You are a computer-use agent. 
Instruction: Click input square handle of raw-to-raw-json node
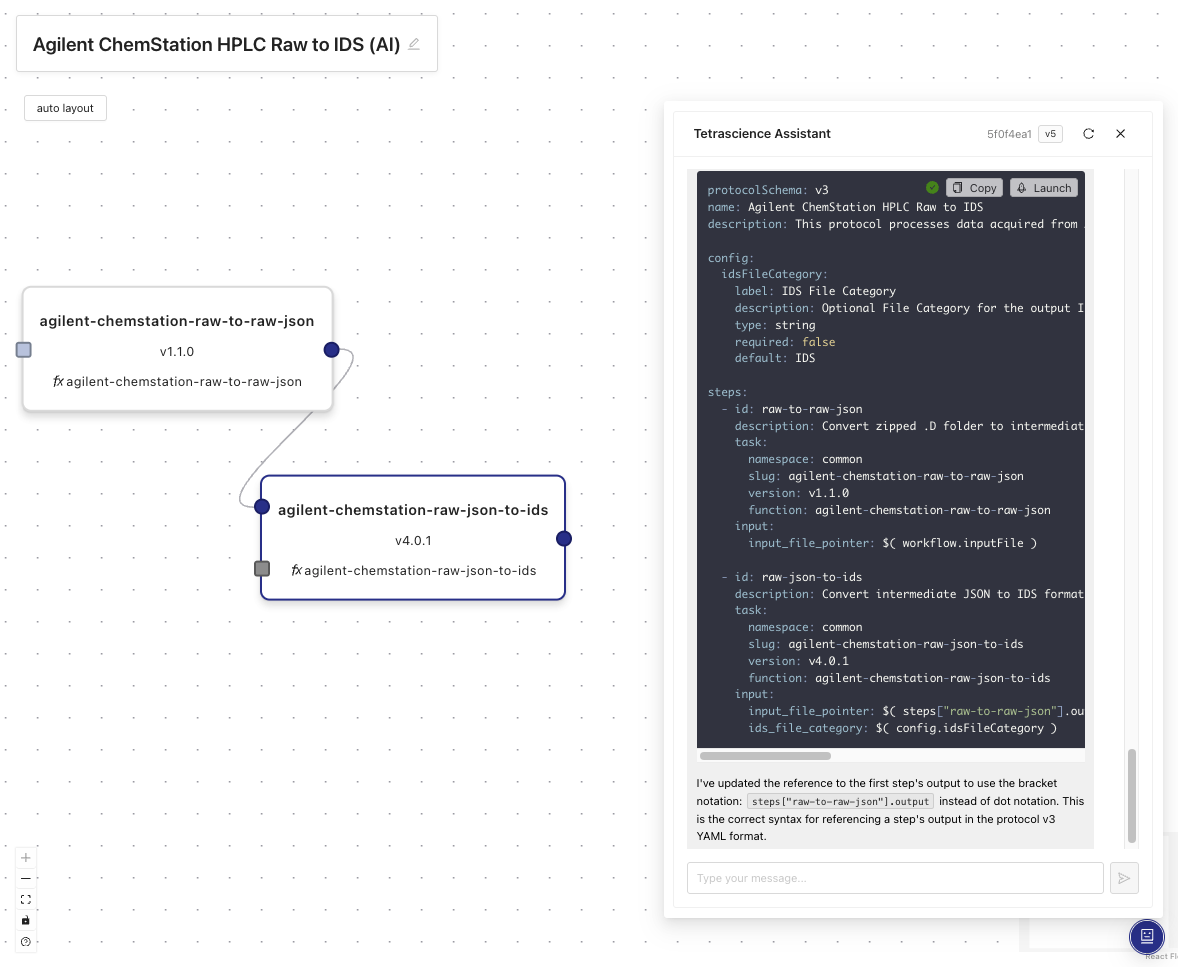tap(24, 349)
